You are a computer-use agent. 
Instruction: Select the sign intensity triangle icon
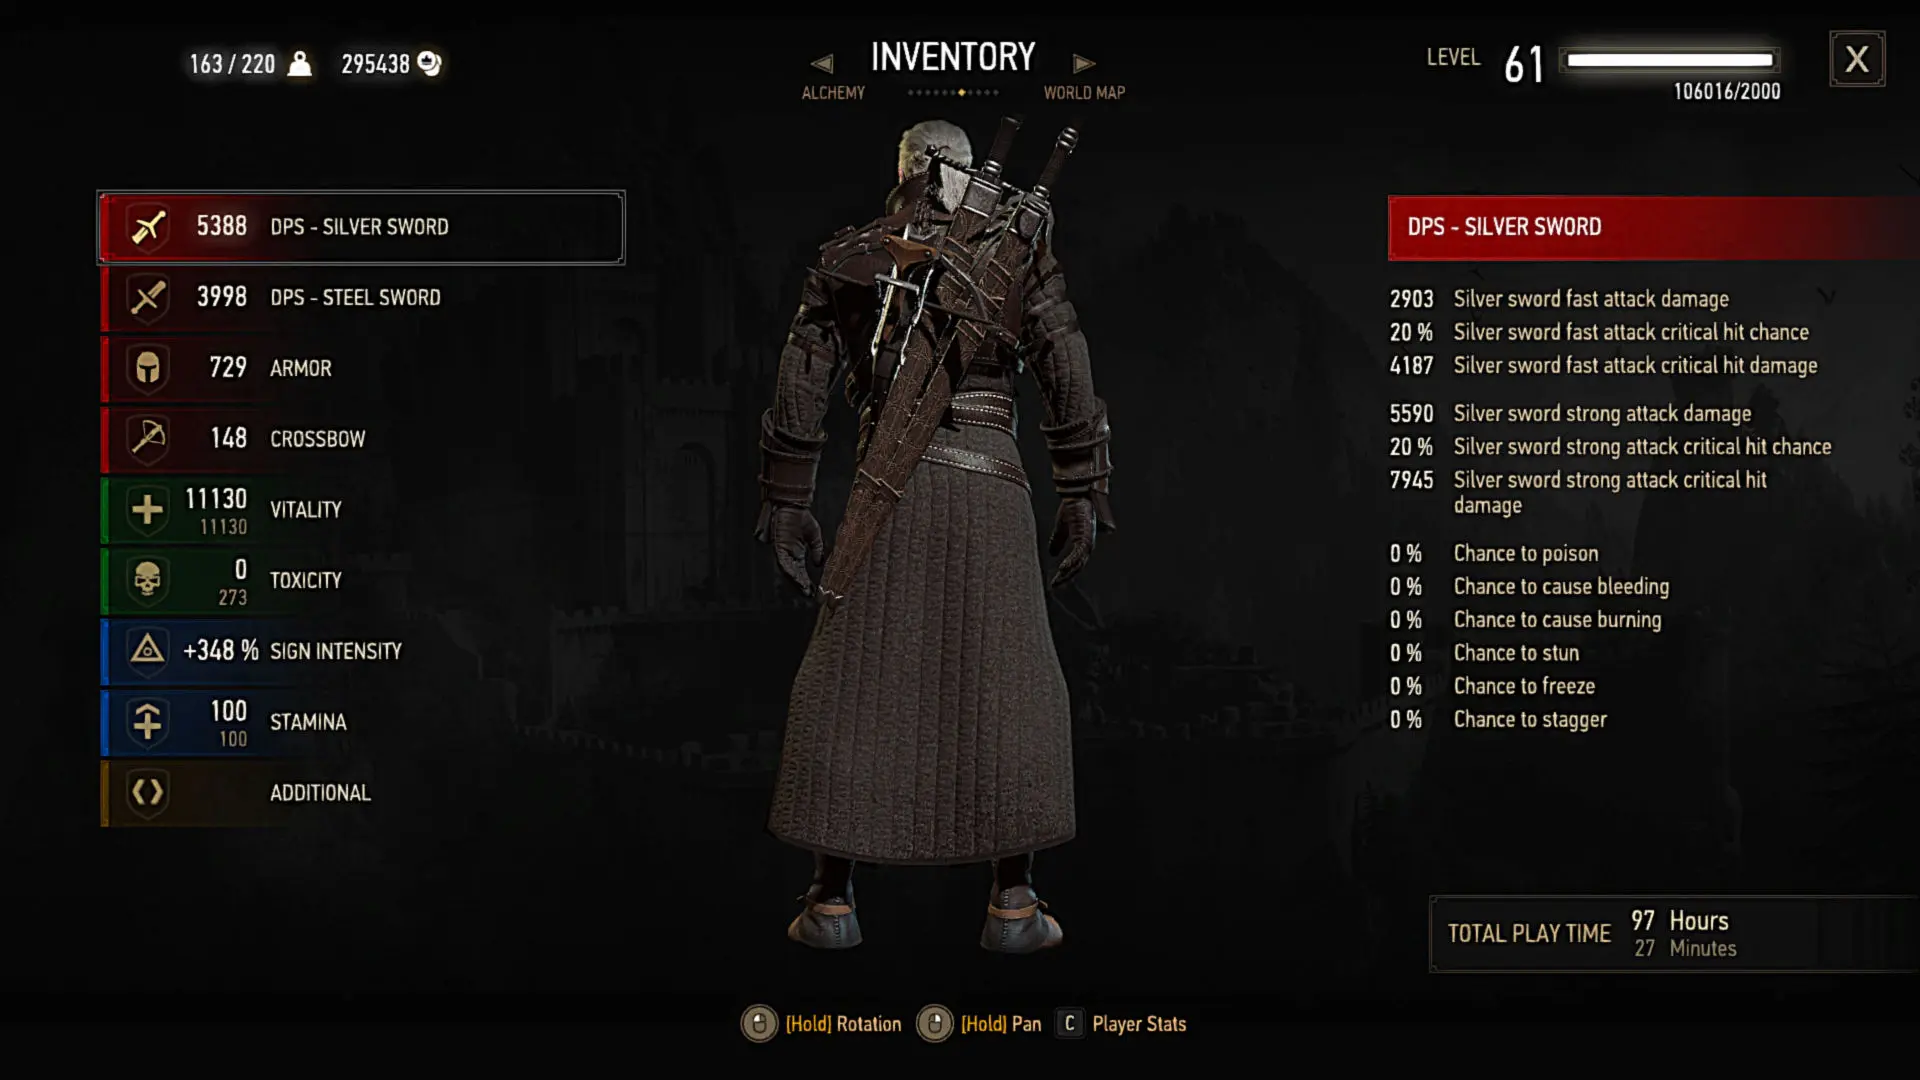click(x=148, y=650)
